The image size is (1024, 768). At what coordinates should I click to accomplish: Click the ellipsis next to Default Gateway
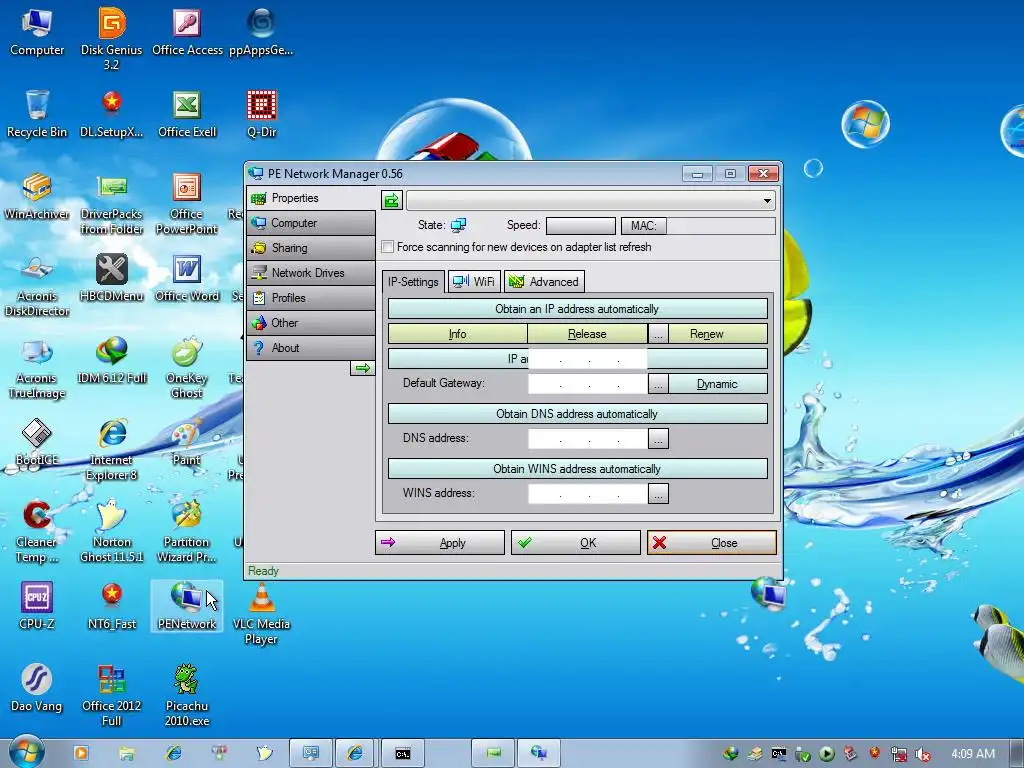tap(658, 384)
